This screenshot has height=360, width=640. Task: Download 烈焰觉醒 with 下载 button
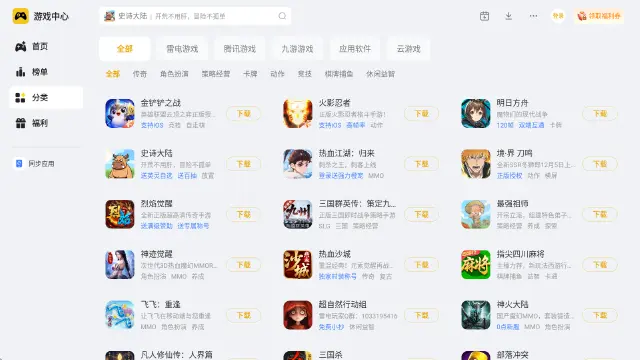244,214
